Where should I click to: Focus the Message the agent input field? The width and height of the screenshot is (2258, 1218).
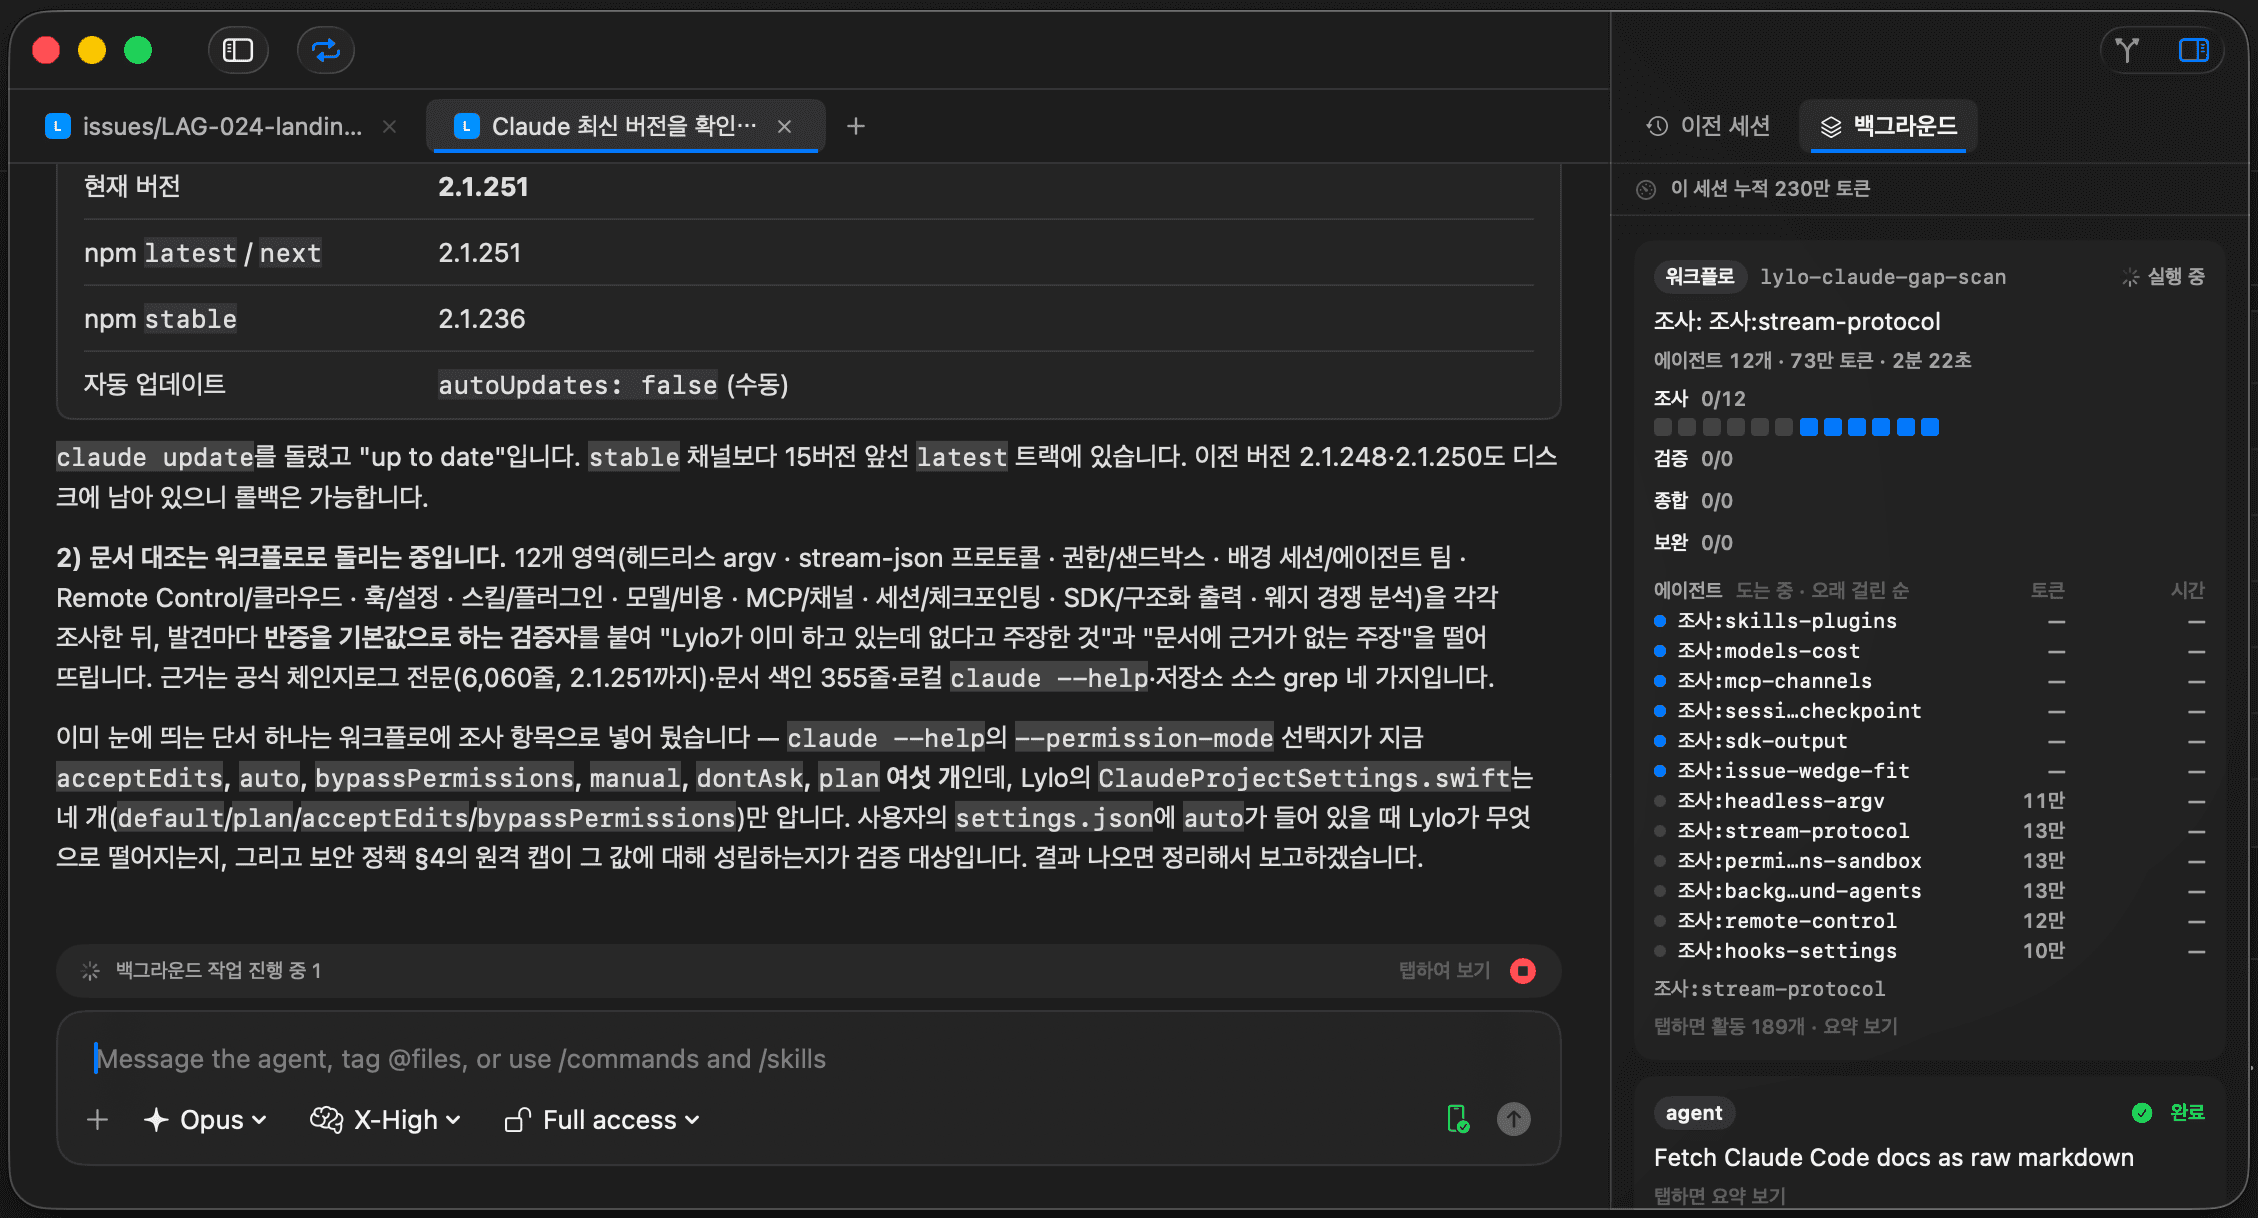(x=810, y=1059)
